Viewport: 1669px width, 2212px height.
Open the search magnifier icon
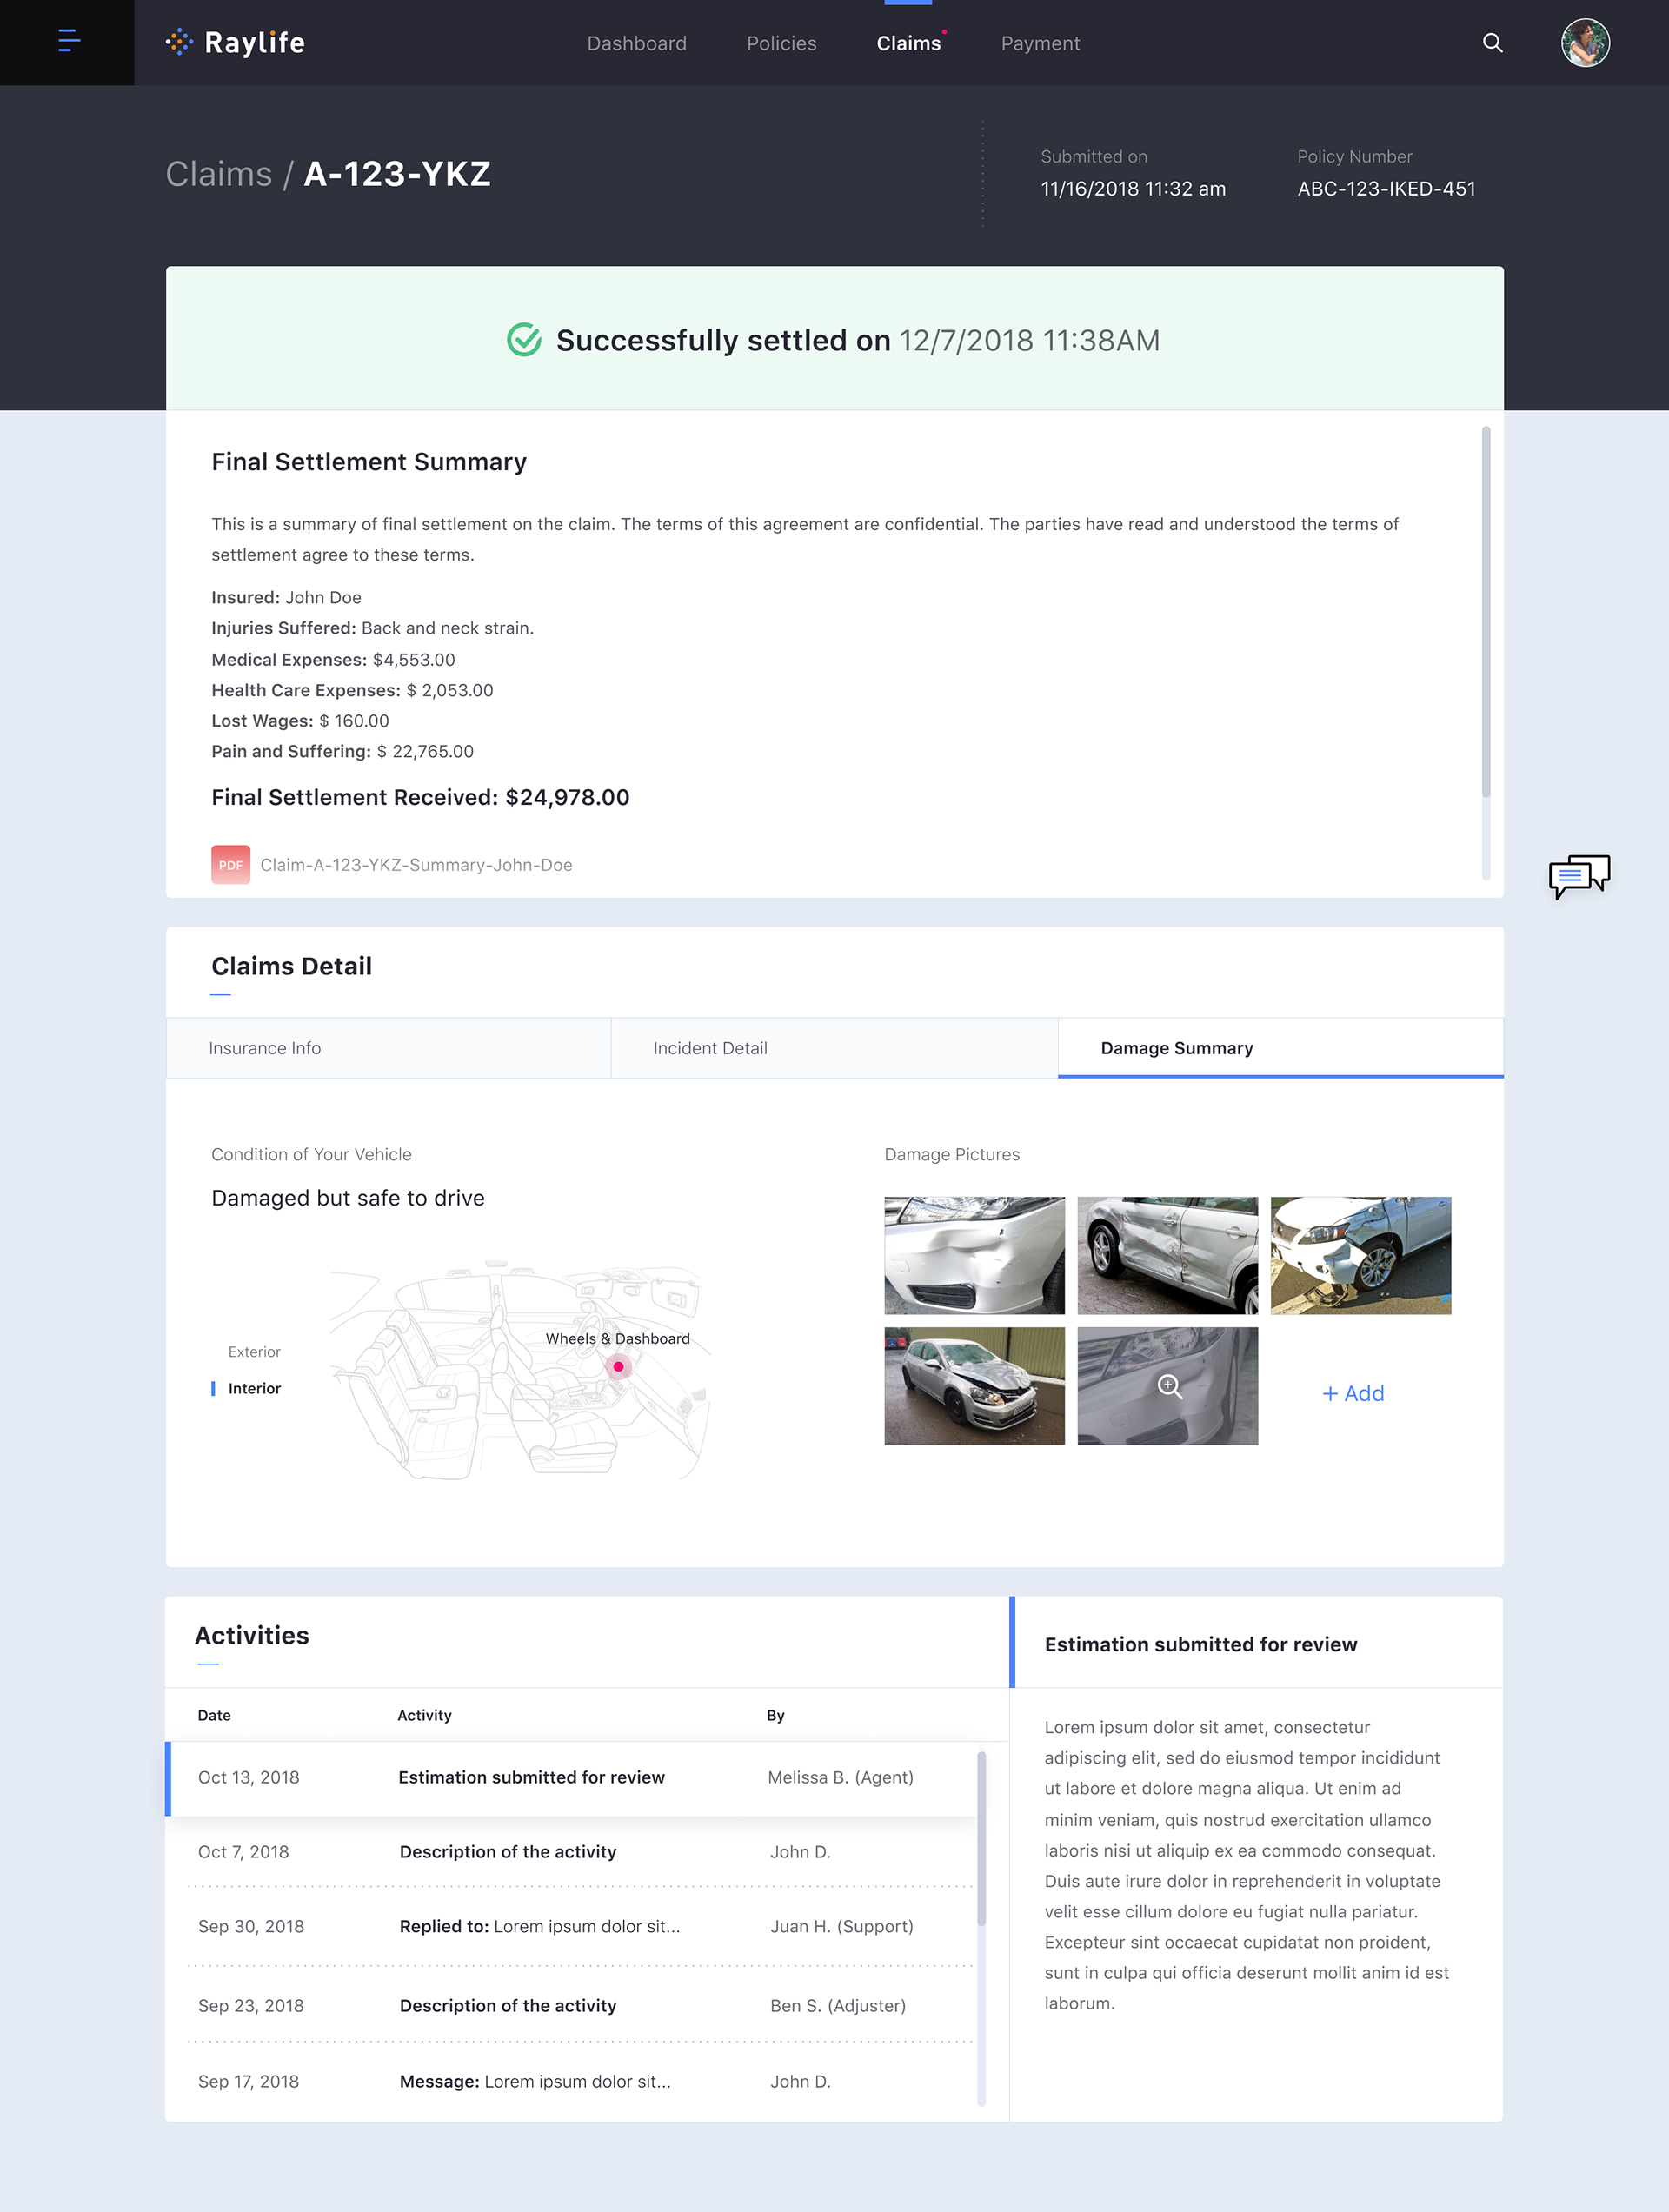1492,43
